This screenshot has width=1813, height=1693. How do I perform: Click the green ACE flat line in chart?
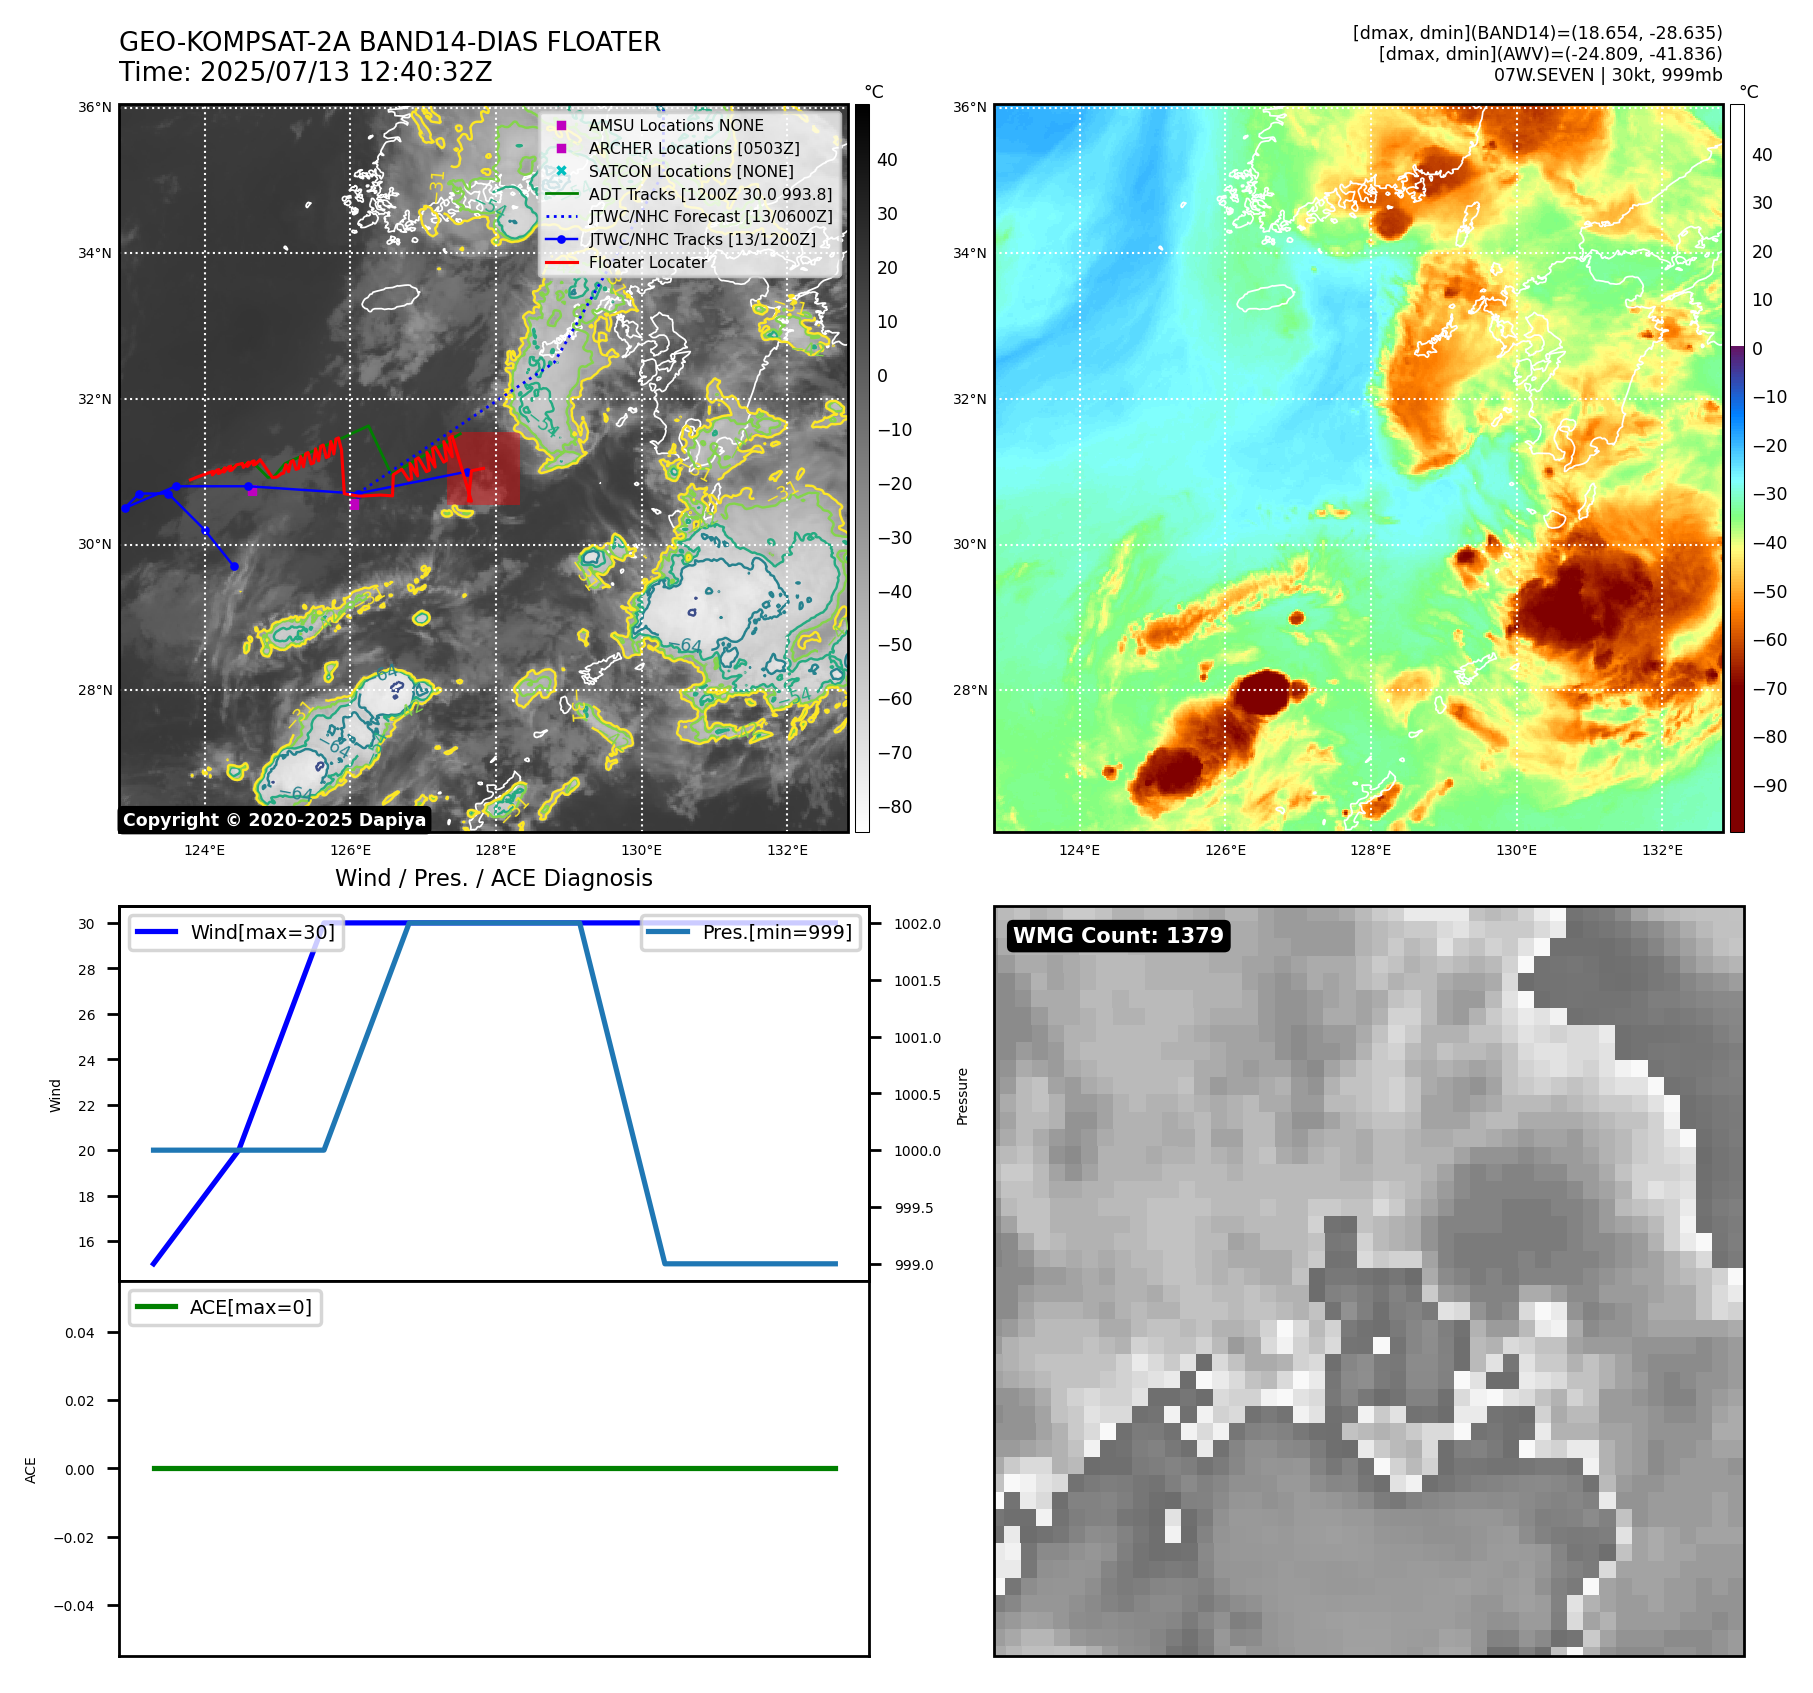(x=494, y=1468)
